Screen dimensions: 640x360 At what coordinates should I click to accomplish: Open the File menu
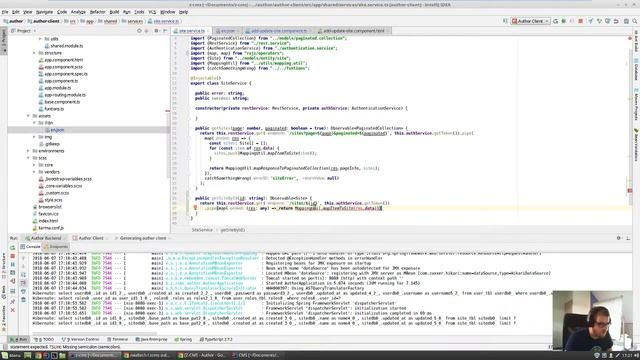[5, 12]
